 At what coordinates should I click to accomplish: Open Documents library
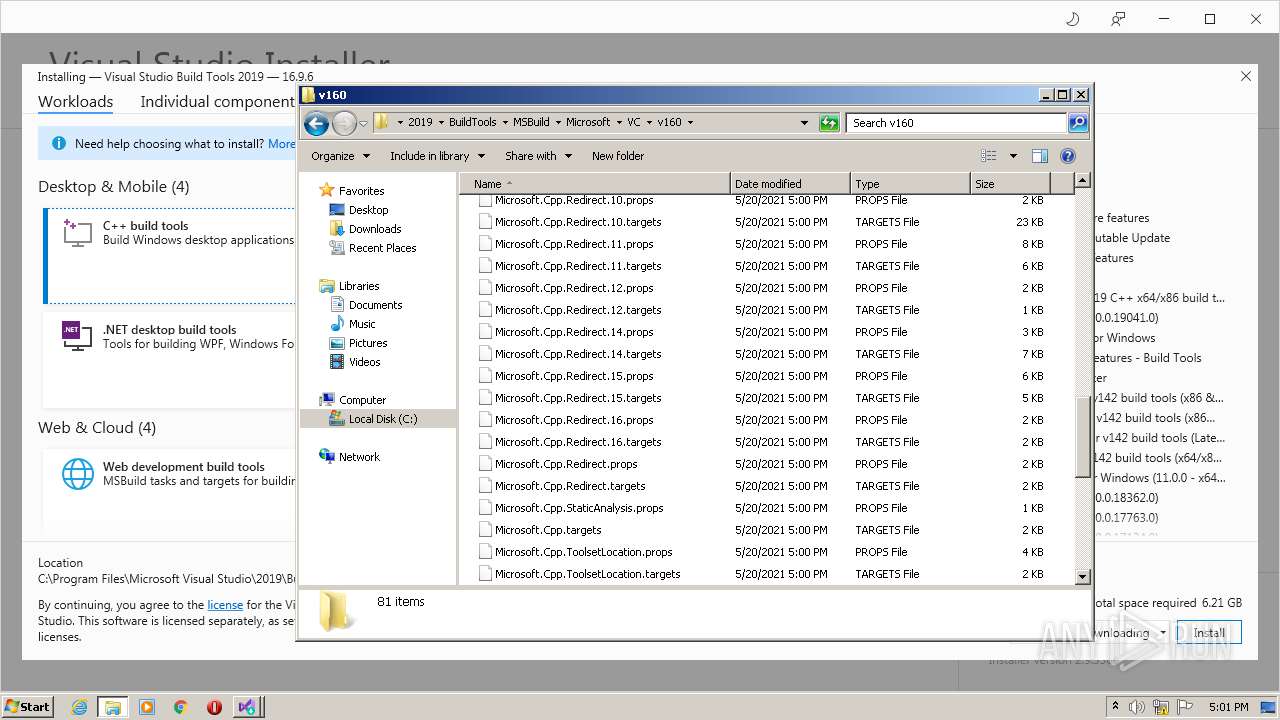tap(375, 305)
